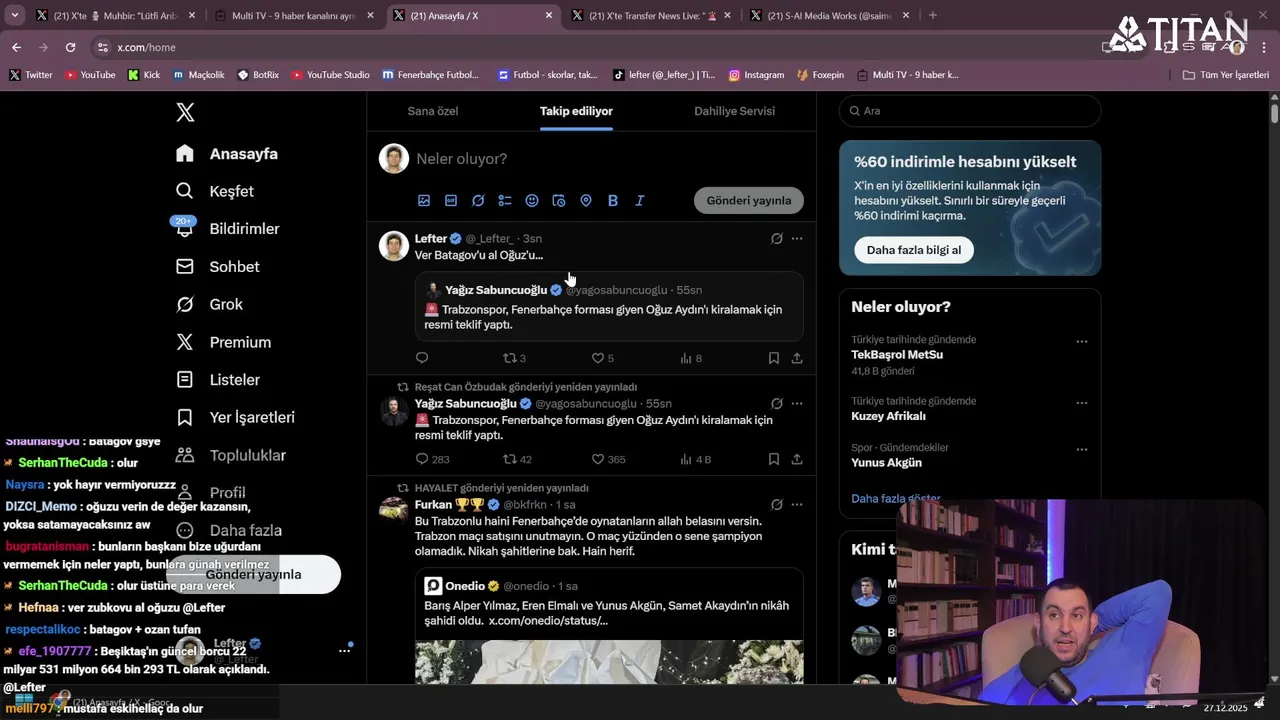Screen dimensions: 1280x720
Task: Add GIF to post composer
Action: pyautogui.click(x=451, y=201)
